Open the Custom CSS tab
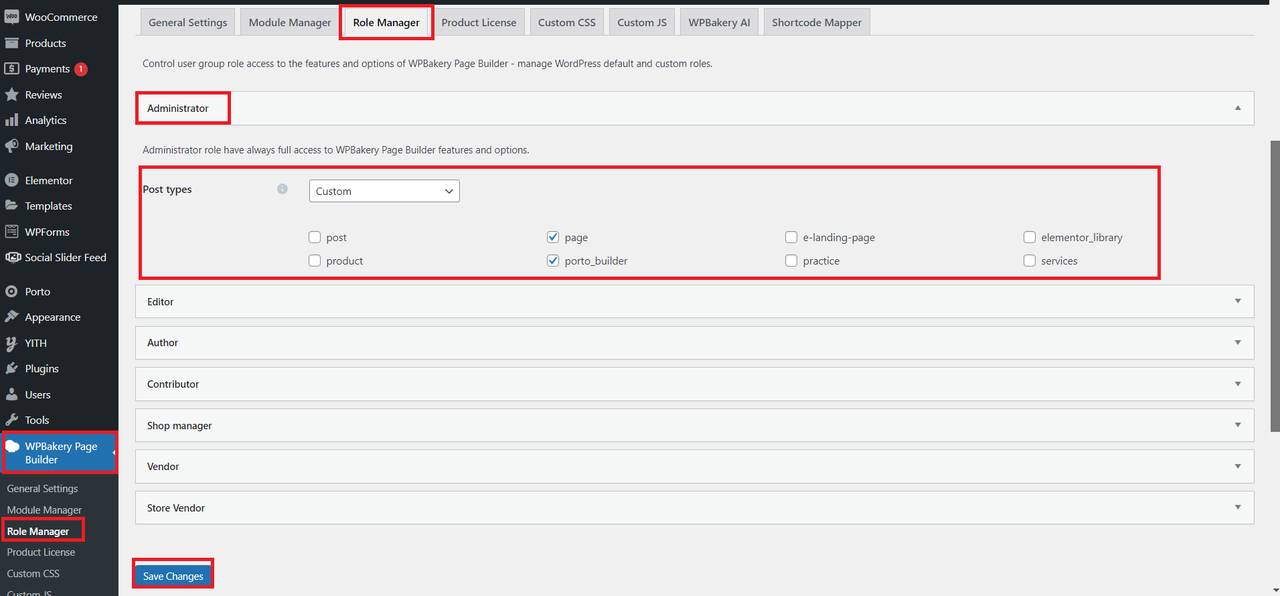1280x596 pixels. coord(567,22)
